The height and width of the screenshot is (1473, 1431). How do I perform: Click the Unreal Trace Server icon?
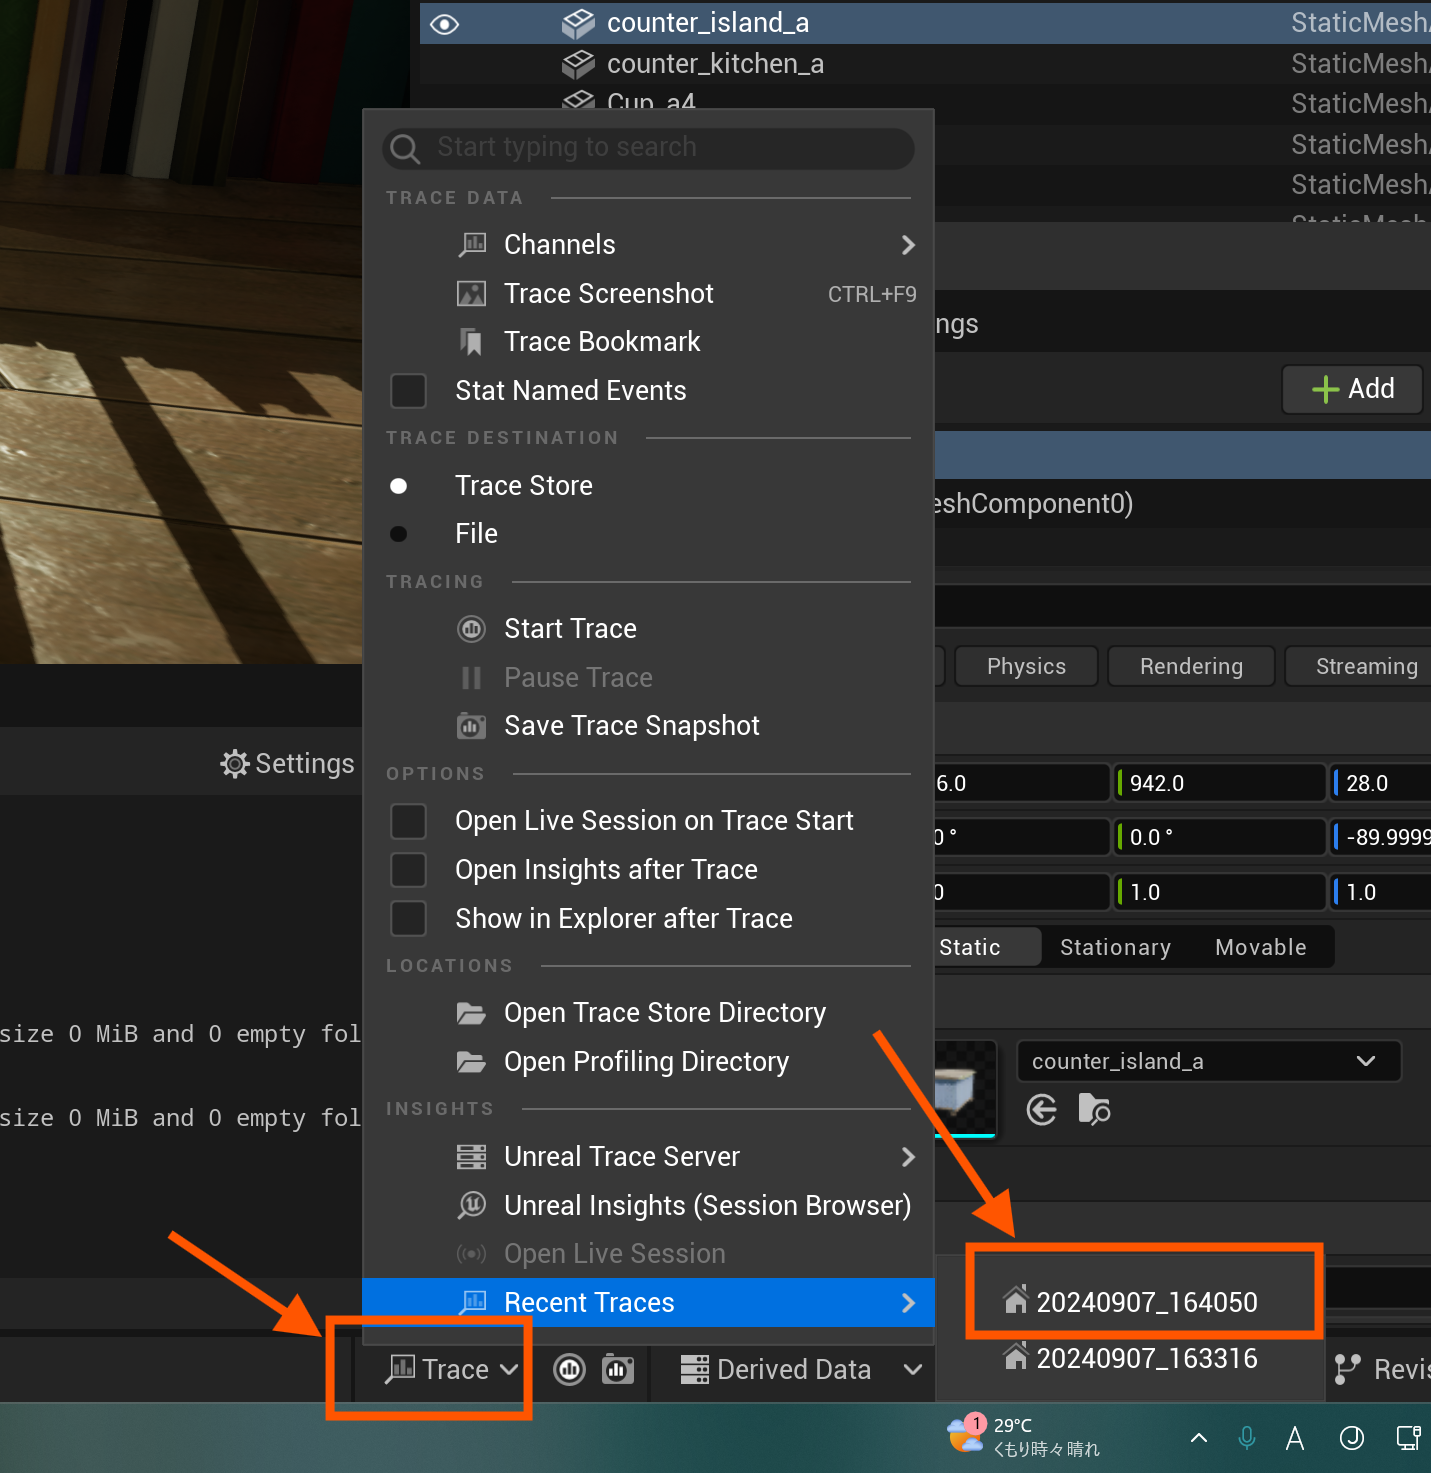472,1157
